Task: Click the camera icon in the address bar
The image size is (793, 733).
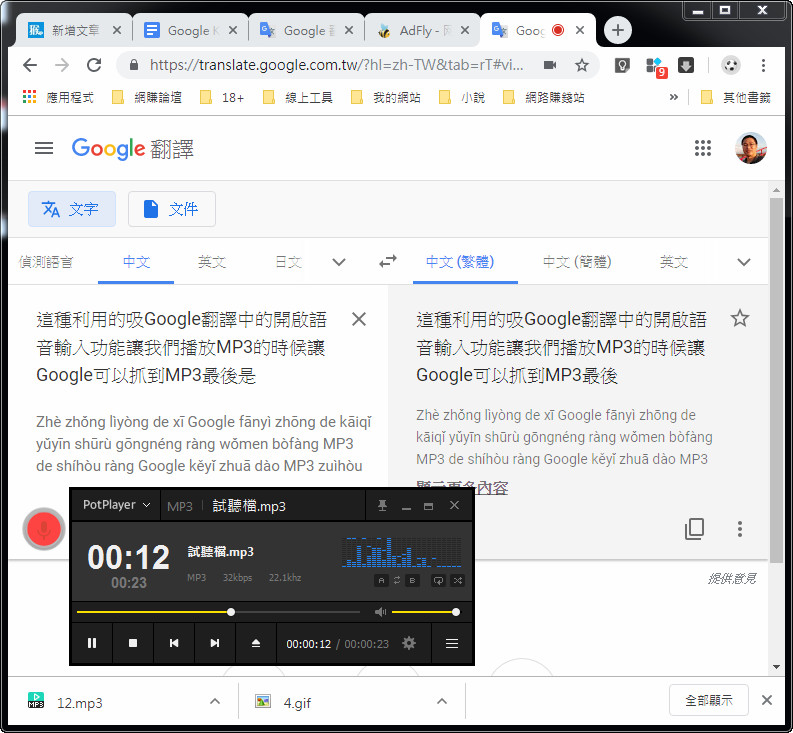Action: click(x=550, y=65)
